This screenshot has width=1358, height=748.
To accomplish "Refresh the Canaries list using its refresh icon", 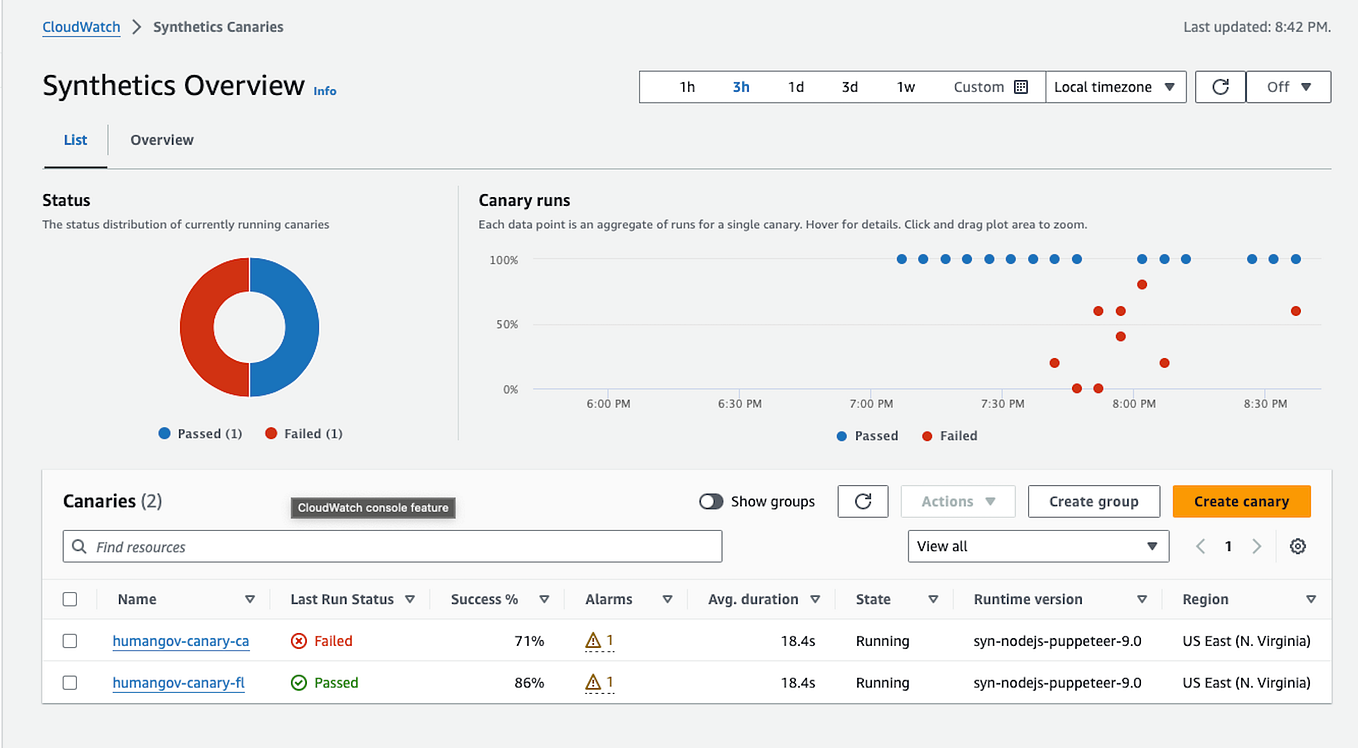I will coord(862,501).
